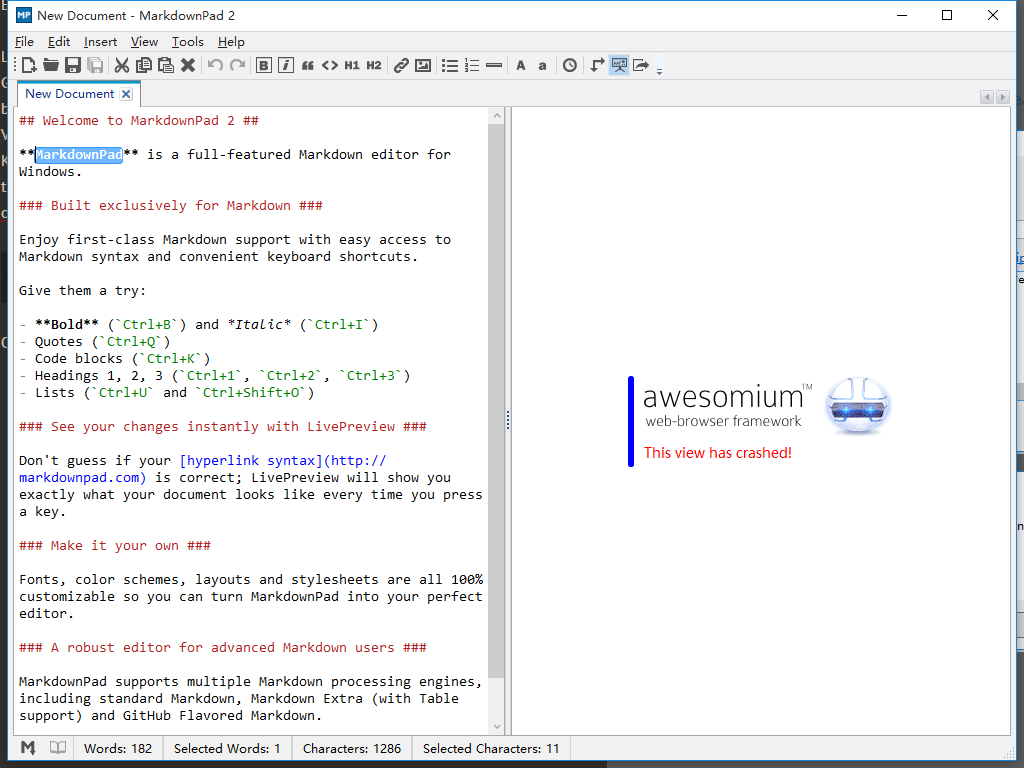Click the MarkdownPad MP title bar icon

(x=24, y=15)
